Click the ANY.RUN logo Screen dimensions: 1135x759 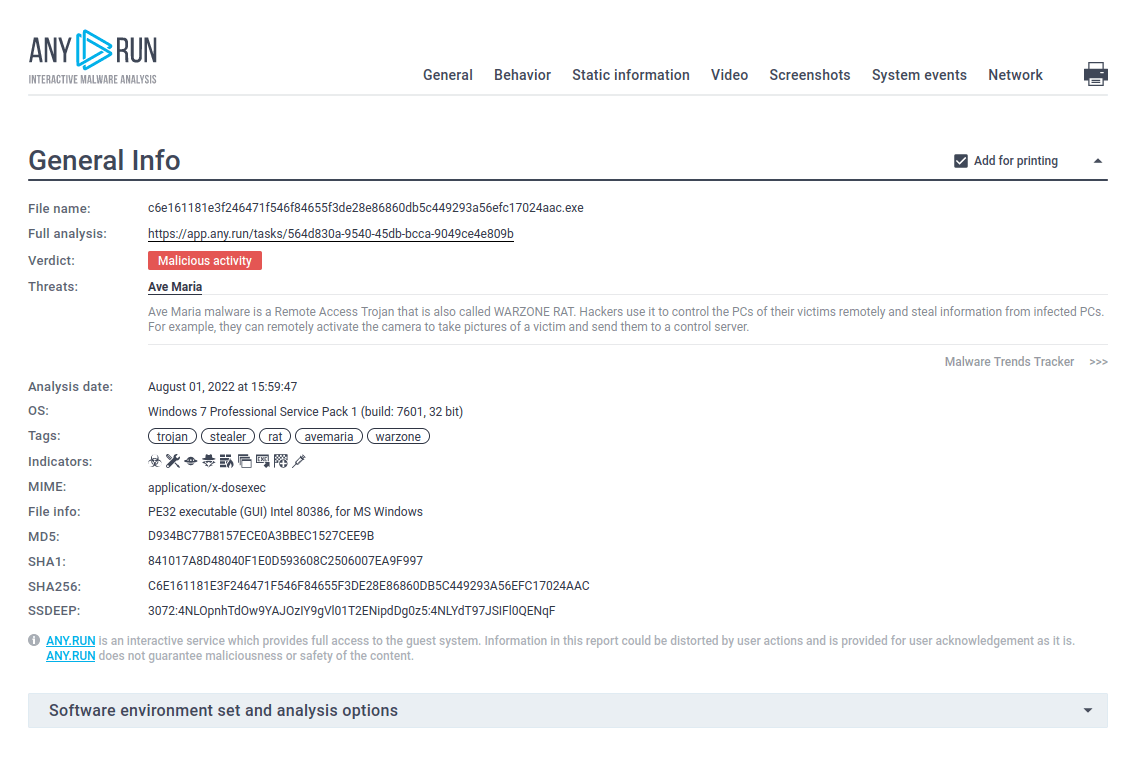(93, 57)
